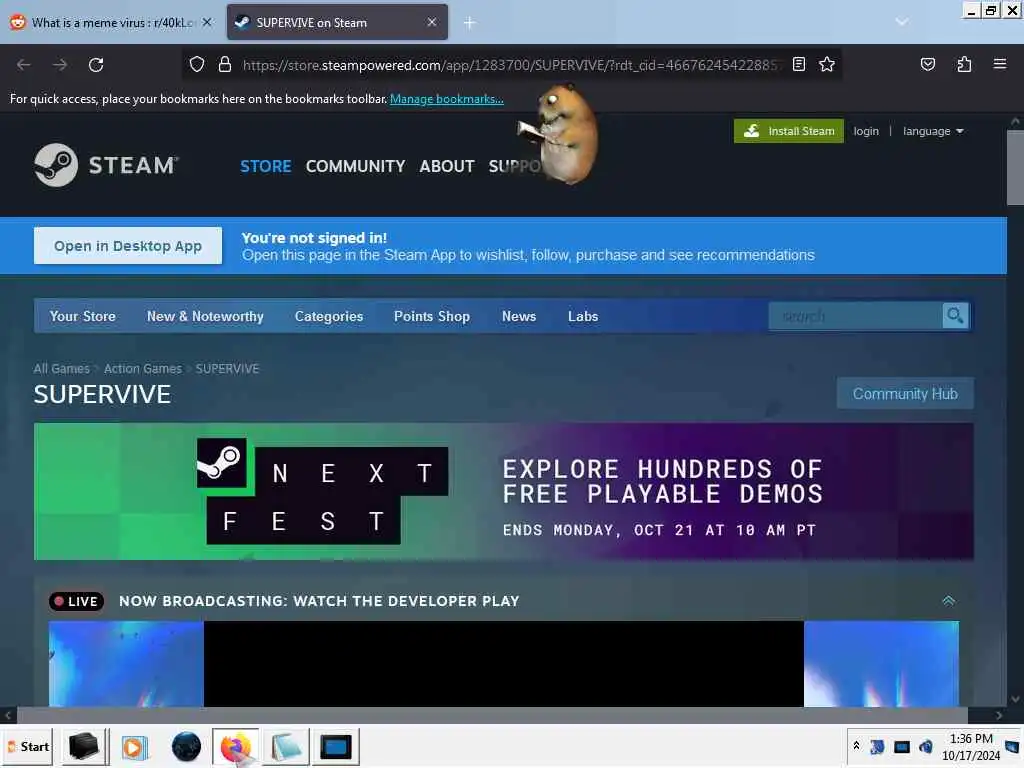Open a new tab with plus icon

[x=470, y=23]
